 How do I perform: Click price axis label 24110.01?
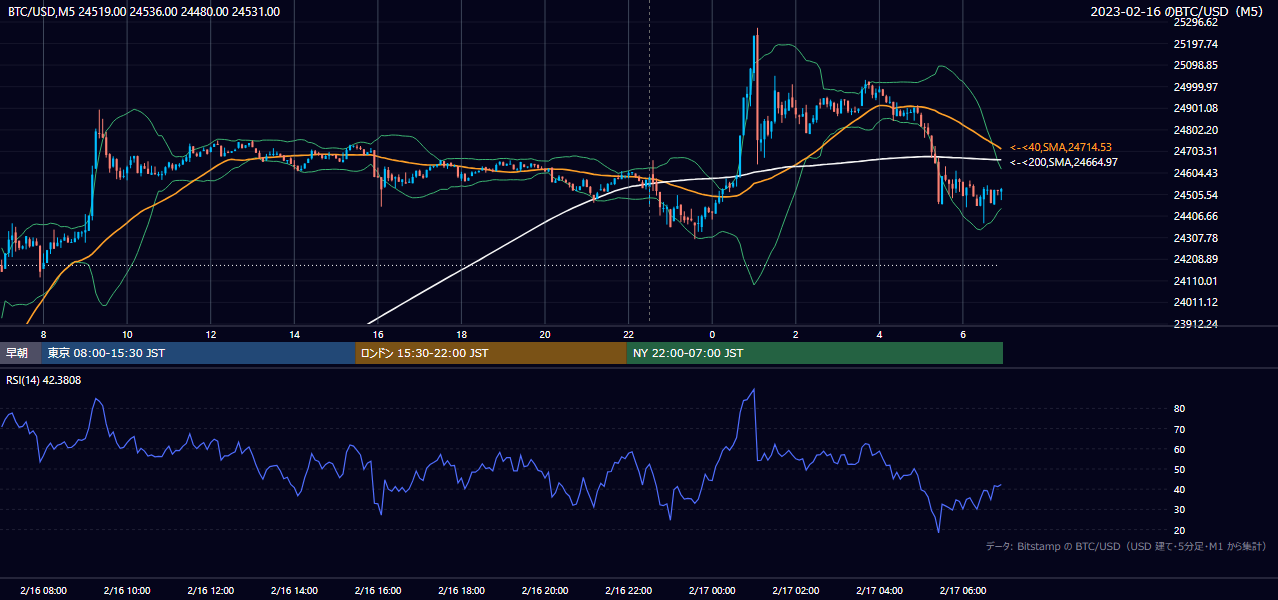coord(1196,281)
